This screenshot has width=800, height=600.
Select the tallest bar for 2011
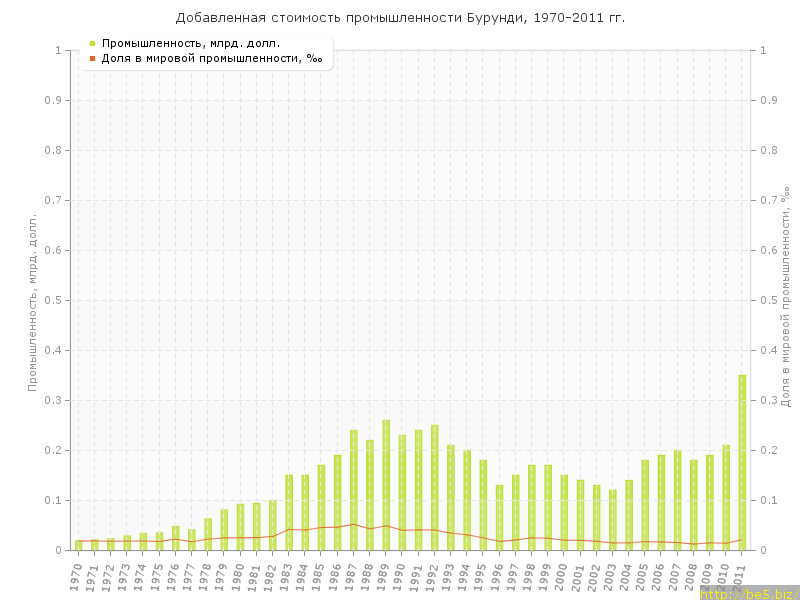[742, 462]
